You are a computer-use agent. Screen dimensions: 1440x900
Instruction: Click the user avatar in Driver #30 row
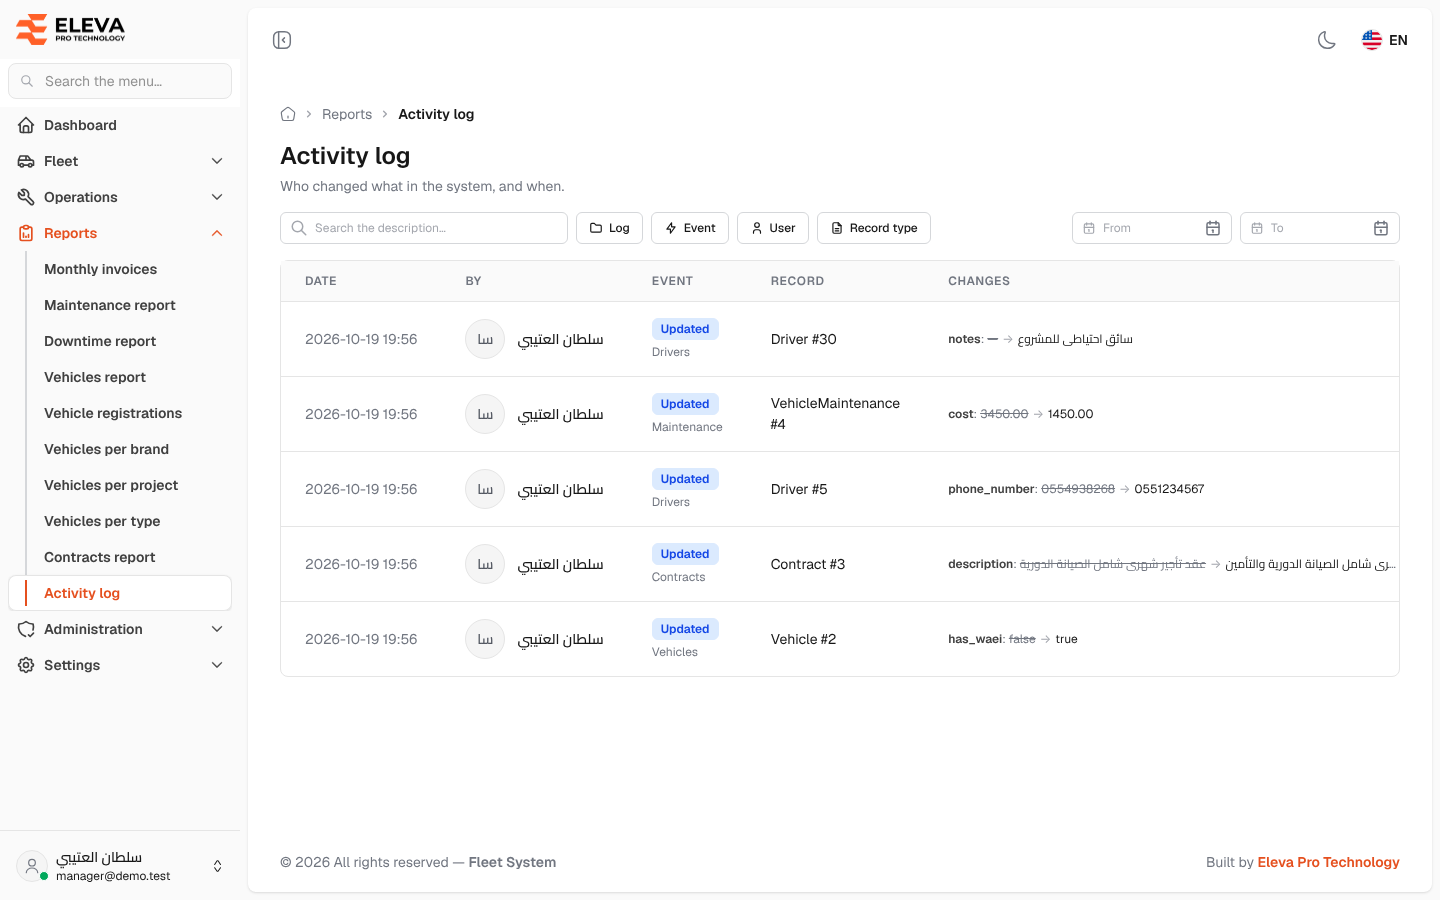pos(485,339)
